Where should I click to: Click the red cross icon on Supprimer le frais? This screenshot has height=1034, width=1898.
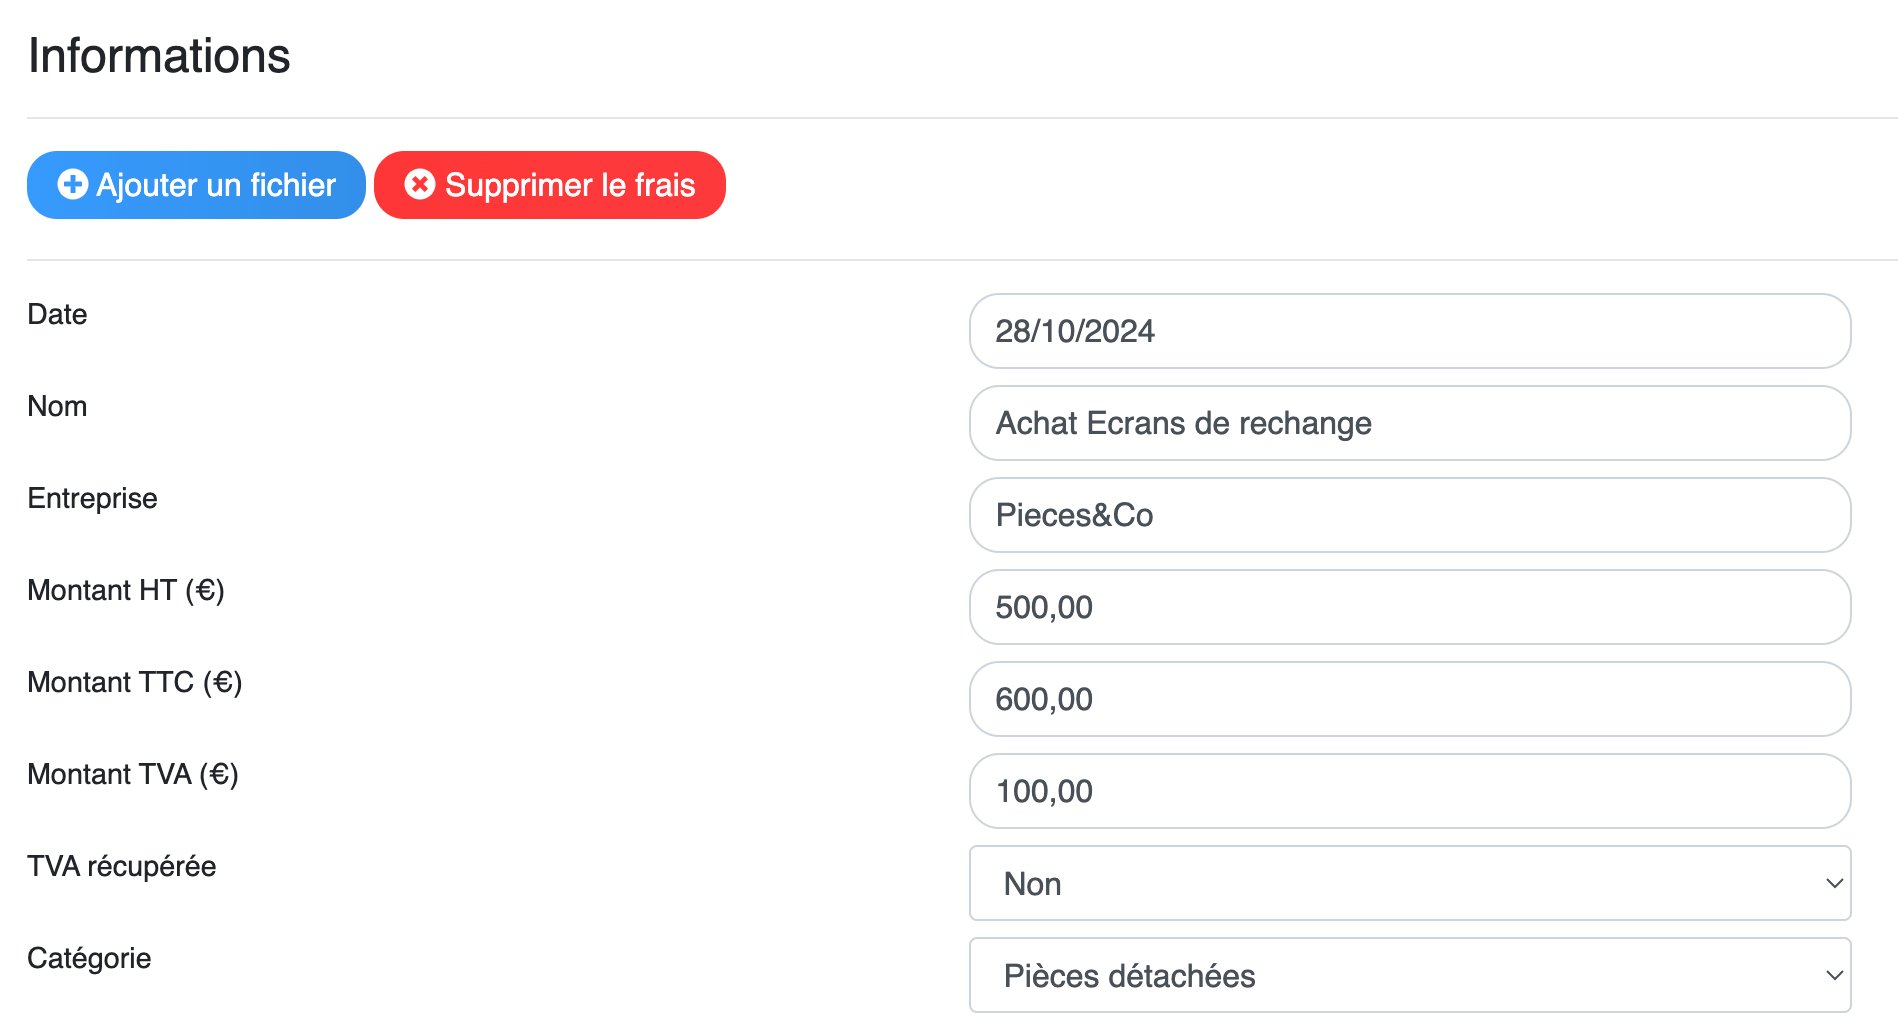pos(420,185)
